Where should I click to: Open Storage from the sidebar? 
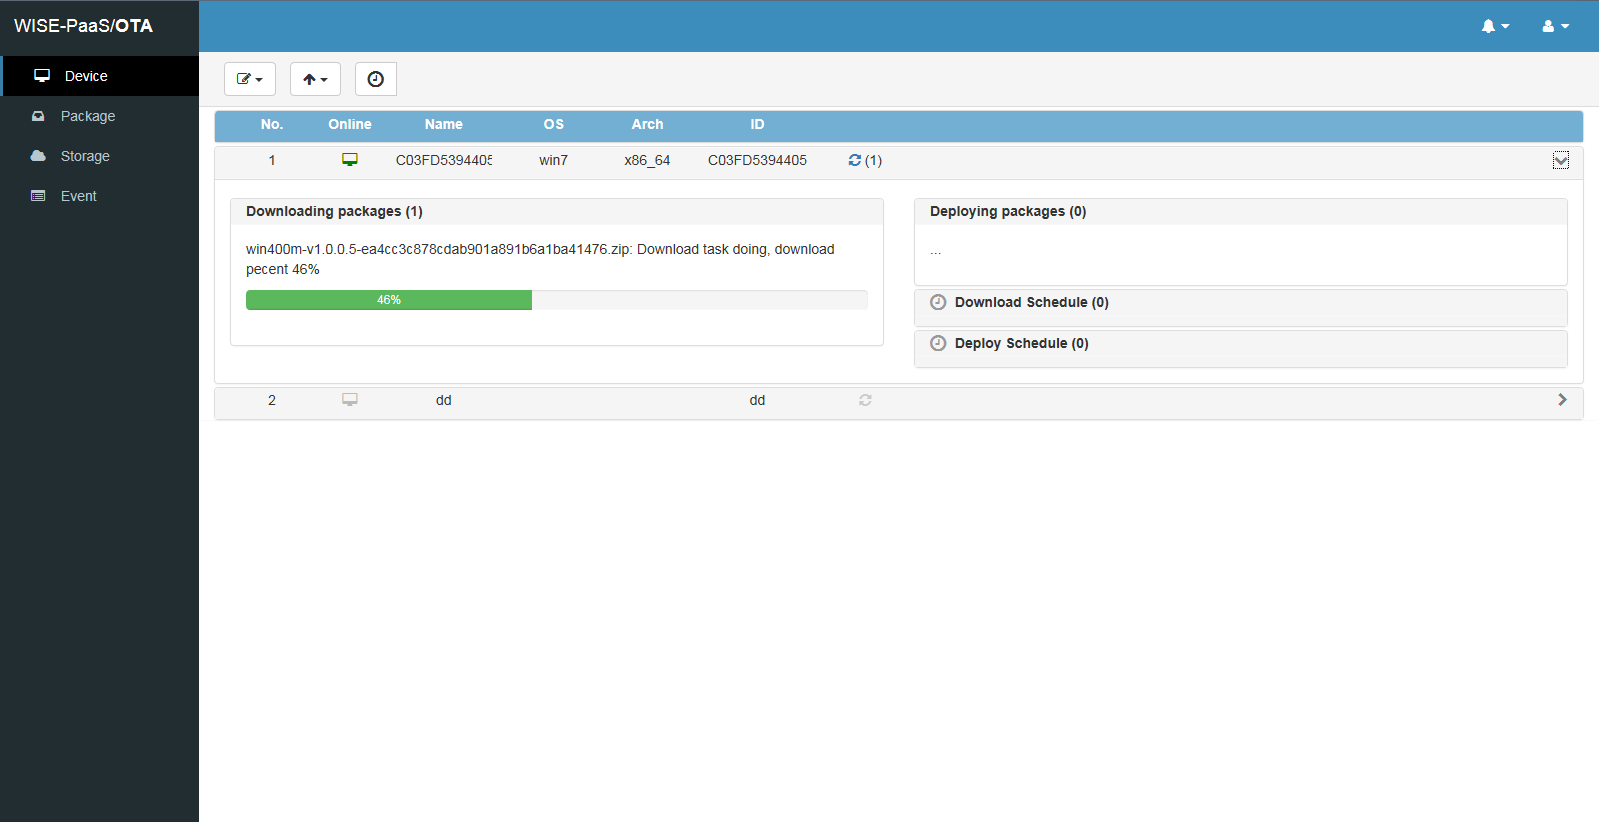pos(85,156)
